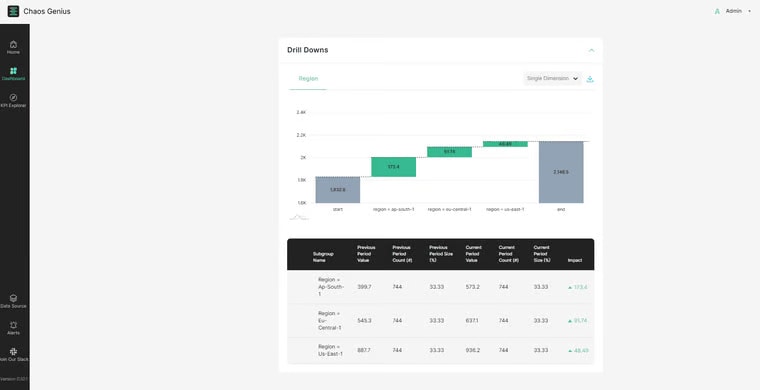Click the start bar in waterfall chart
The height and width of the screenshot is (390, 760).
click(338, 190)
